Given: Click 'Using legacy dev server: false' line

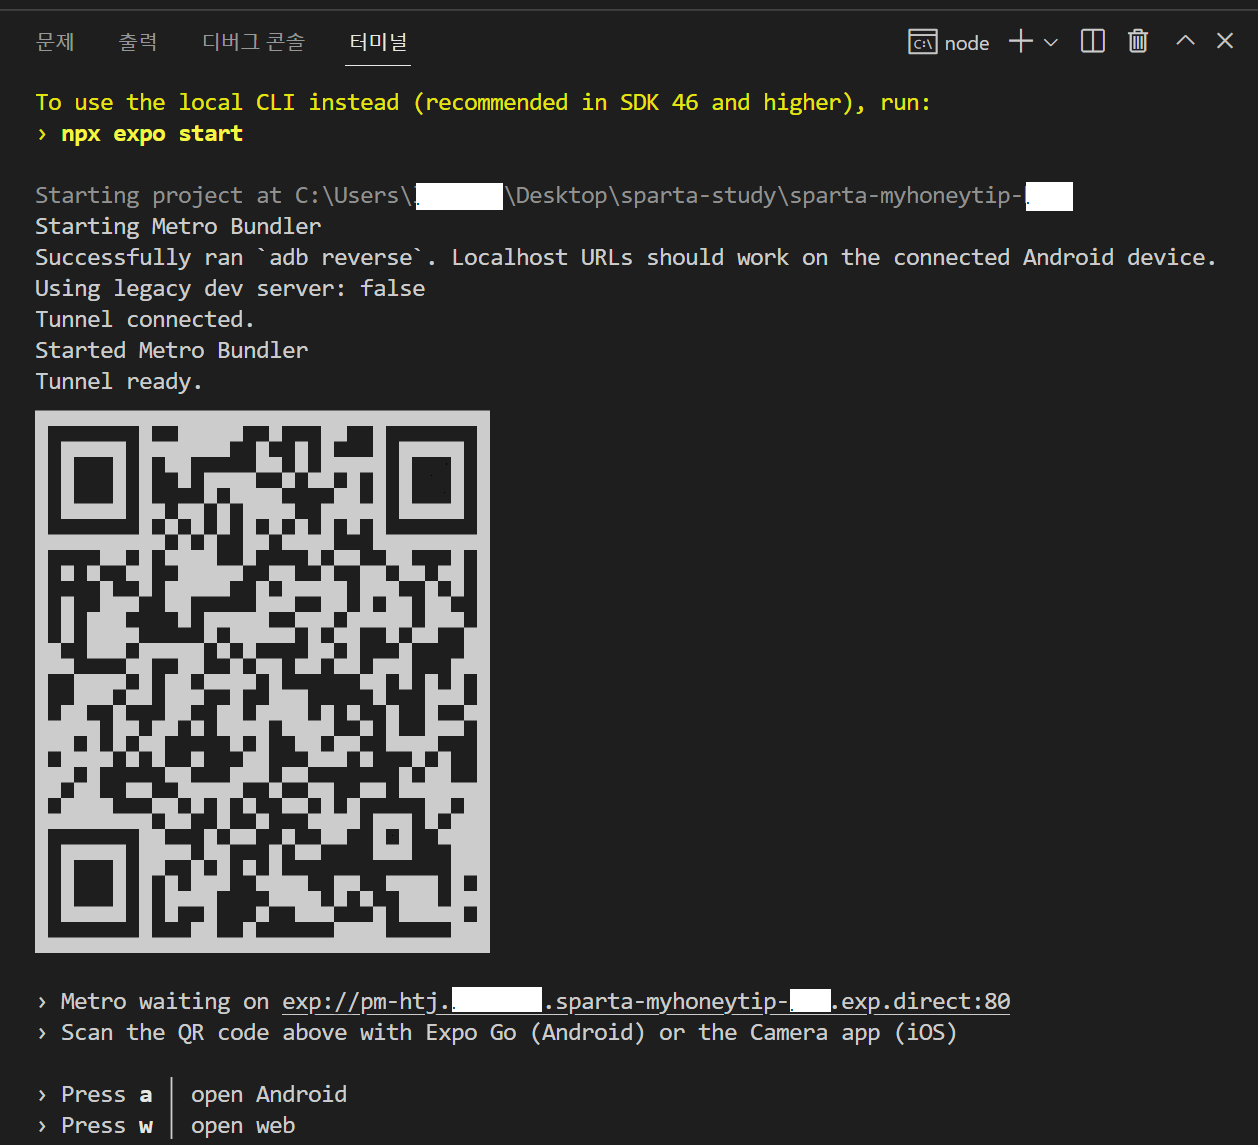Looking at the screenshot, I should click(x=230, y=289).
